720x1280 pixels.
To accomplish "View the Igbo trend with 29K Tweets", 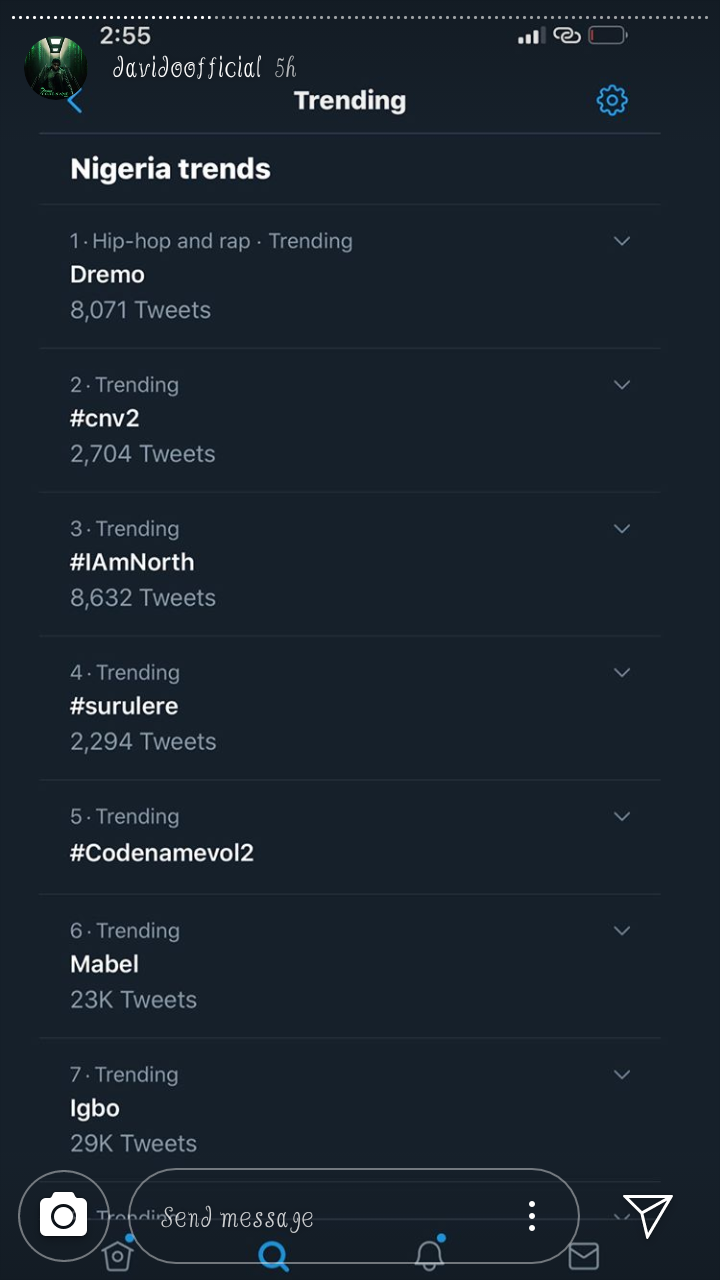I will pyautogui.click(x=95, y=1108).
